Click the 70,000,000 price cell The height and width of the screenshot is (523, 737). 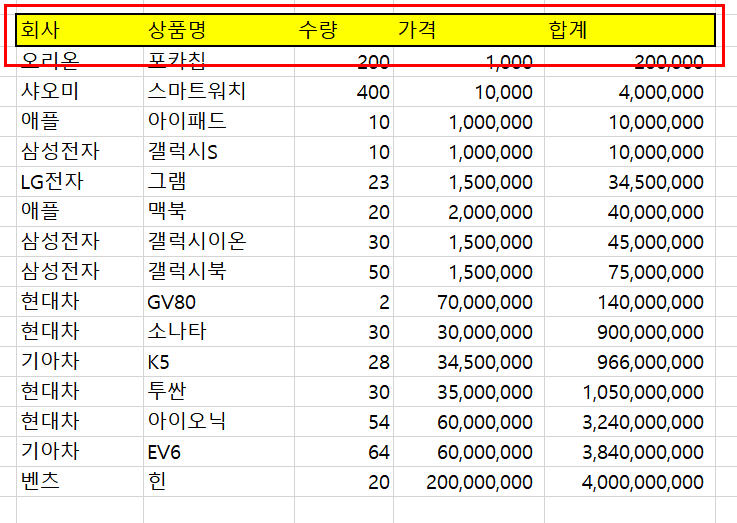469,302
